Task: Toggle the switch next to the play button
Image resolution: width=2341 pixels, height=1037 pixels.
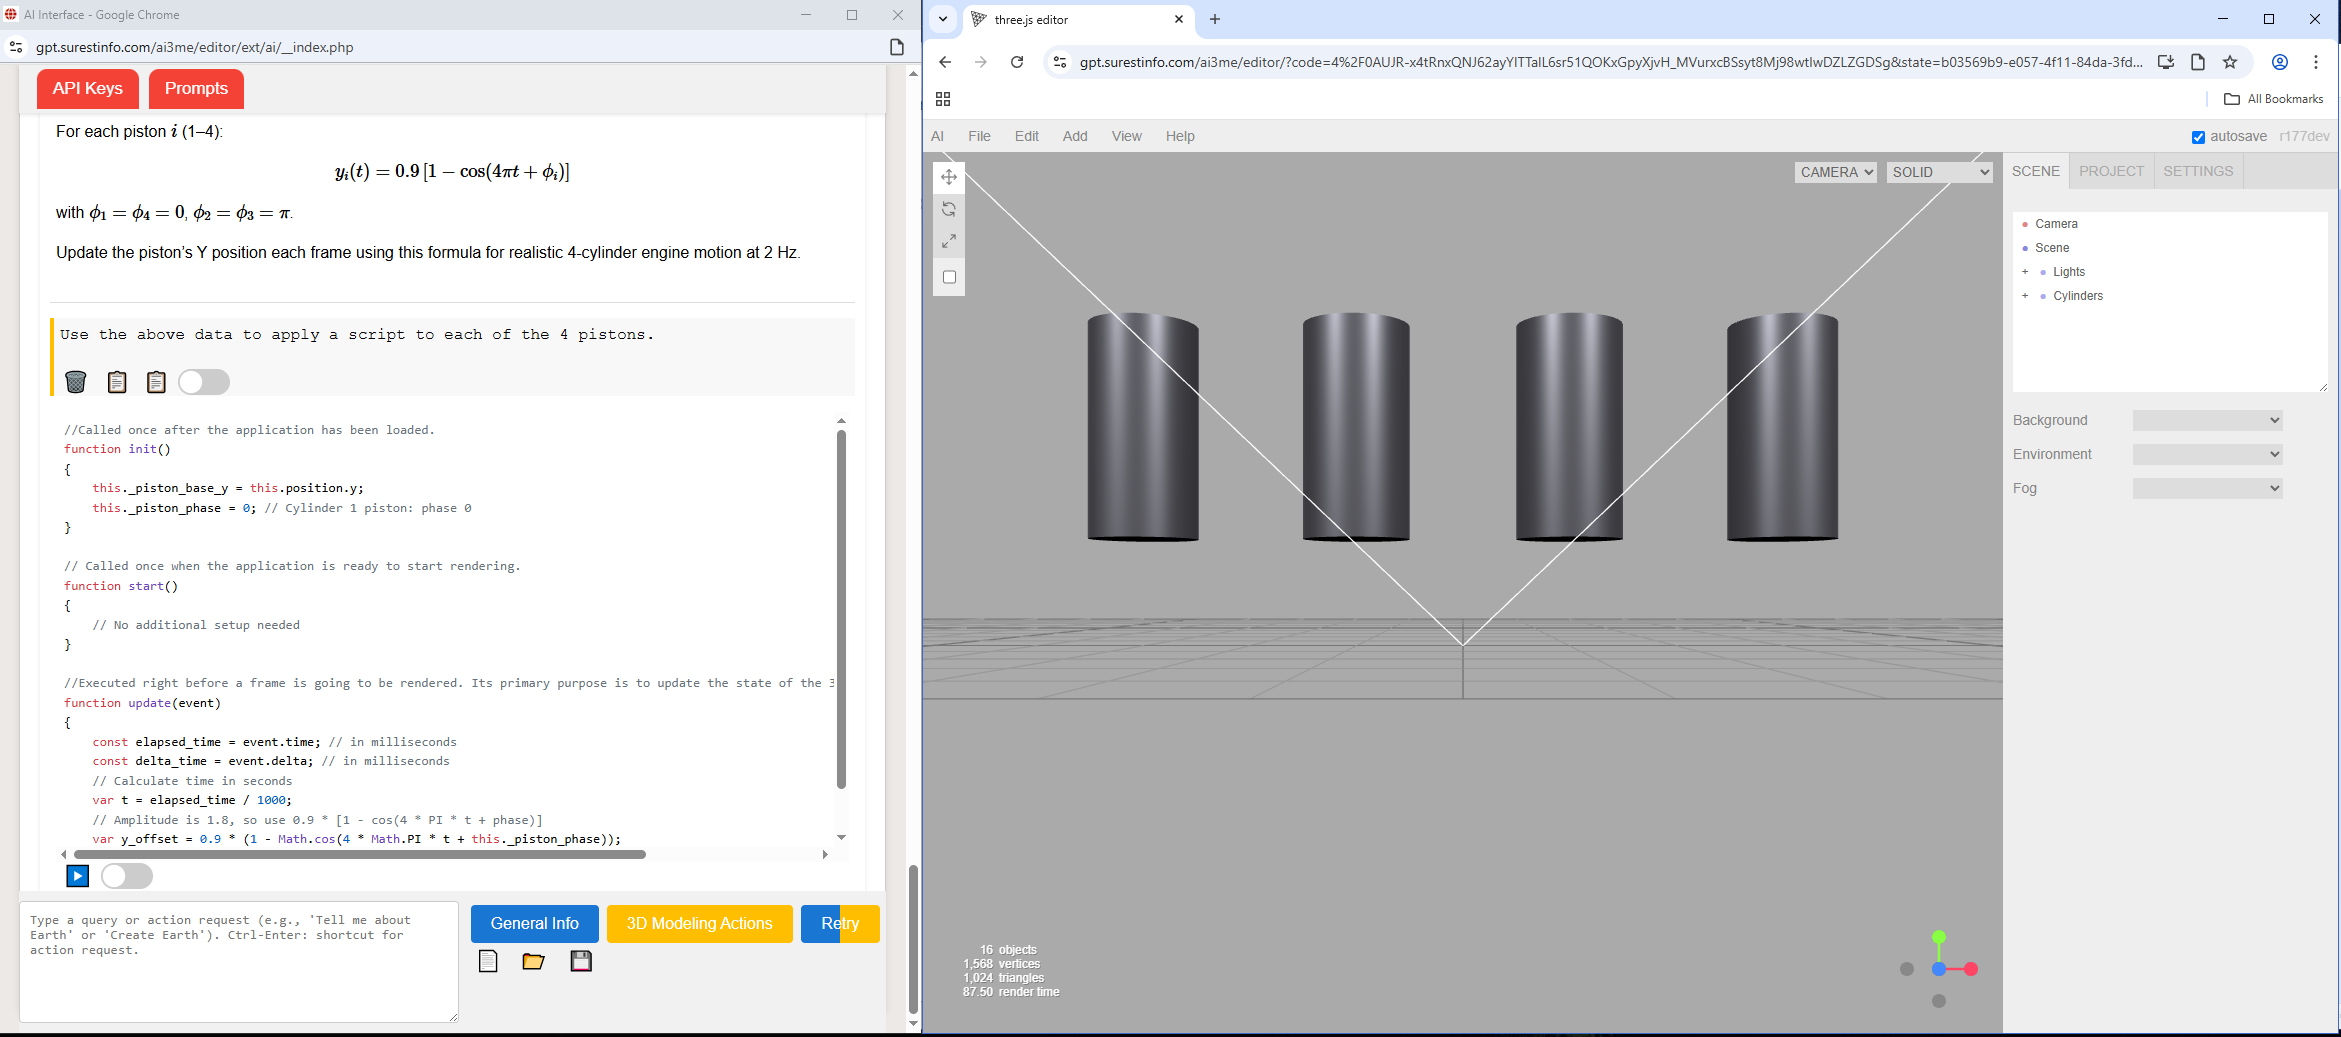Action: click(127, 876)
